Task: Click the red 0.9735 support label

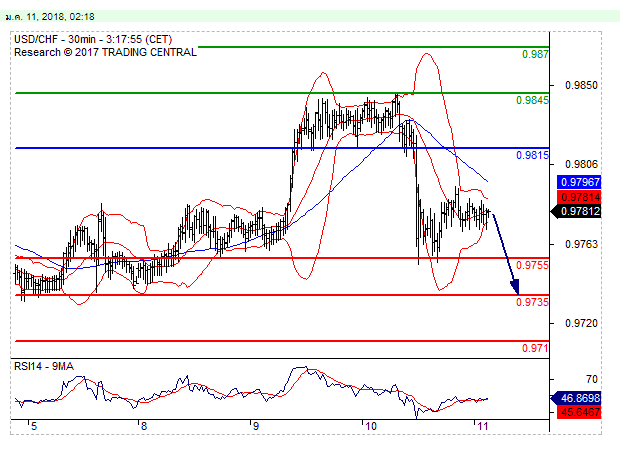Action: coord(532,302)
